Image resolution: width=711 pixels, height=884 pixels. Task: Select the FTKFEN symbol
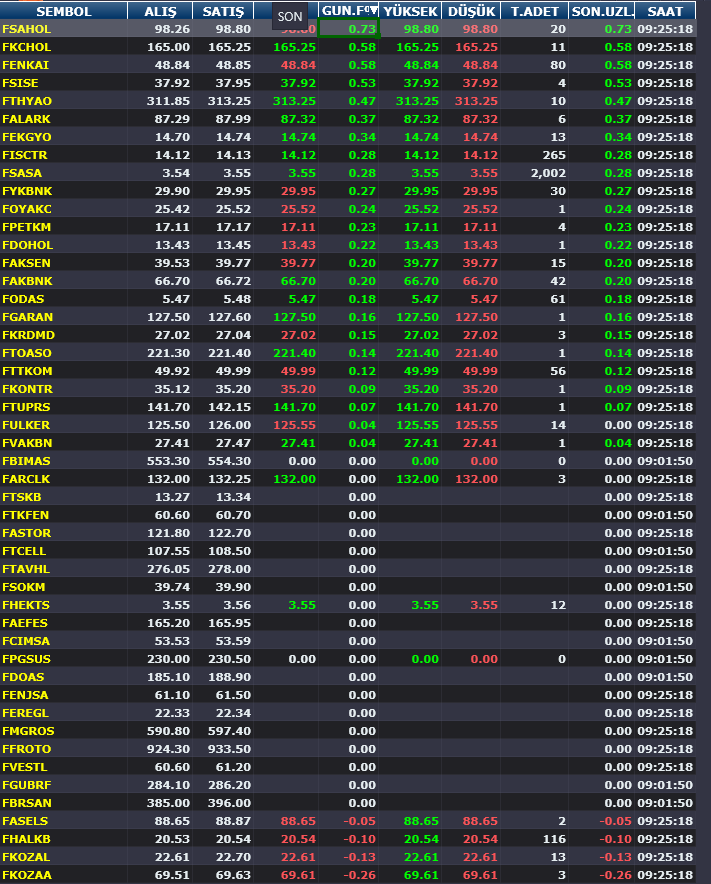point(25,516)
